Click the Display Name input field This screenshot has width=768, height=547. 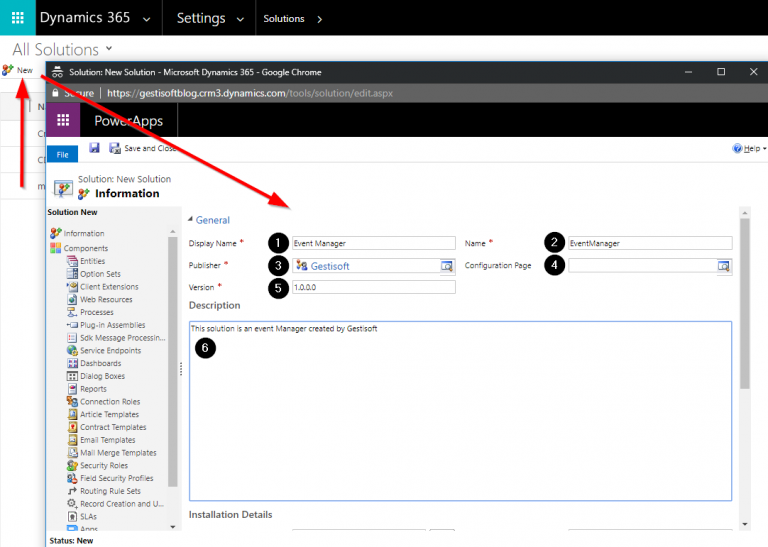tap(374, 243)
